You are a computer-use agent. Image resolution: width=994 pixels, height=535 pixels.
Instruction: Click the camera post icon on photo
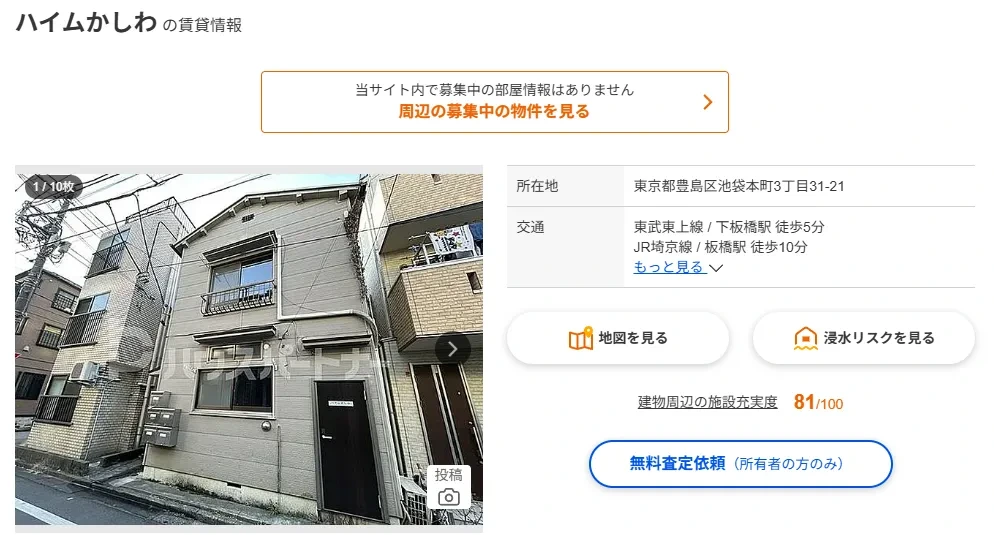coord(449,497)
